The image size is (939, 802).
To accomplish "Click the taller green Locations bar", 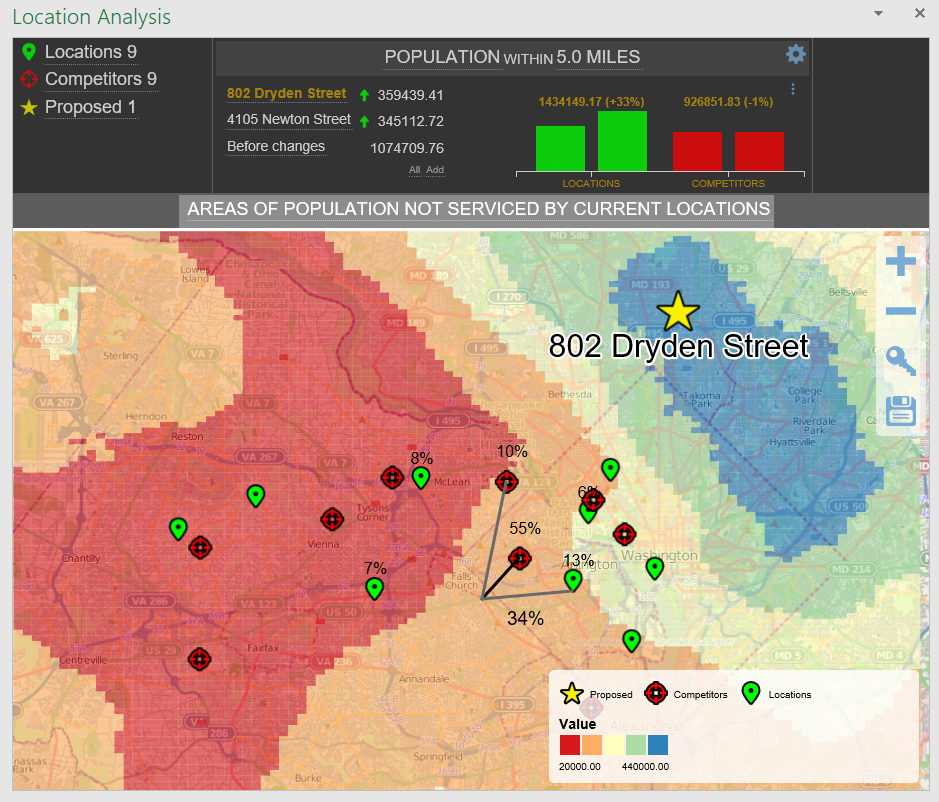I will 622,141.
